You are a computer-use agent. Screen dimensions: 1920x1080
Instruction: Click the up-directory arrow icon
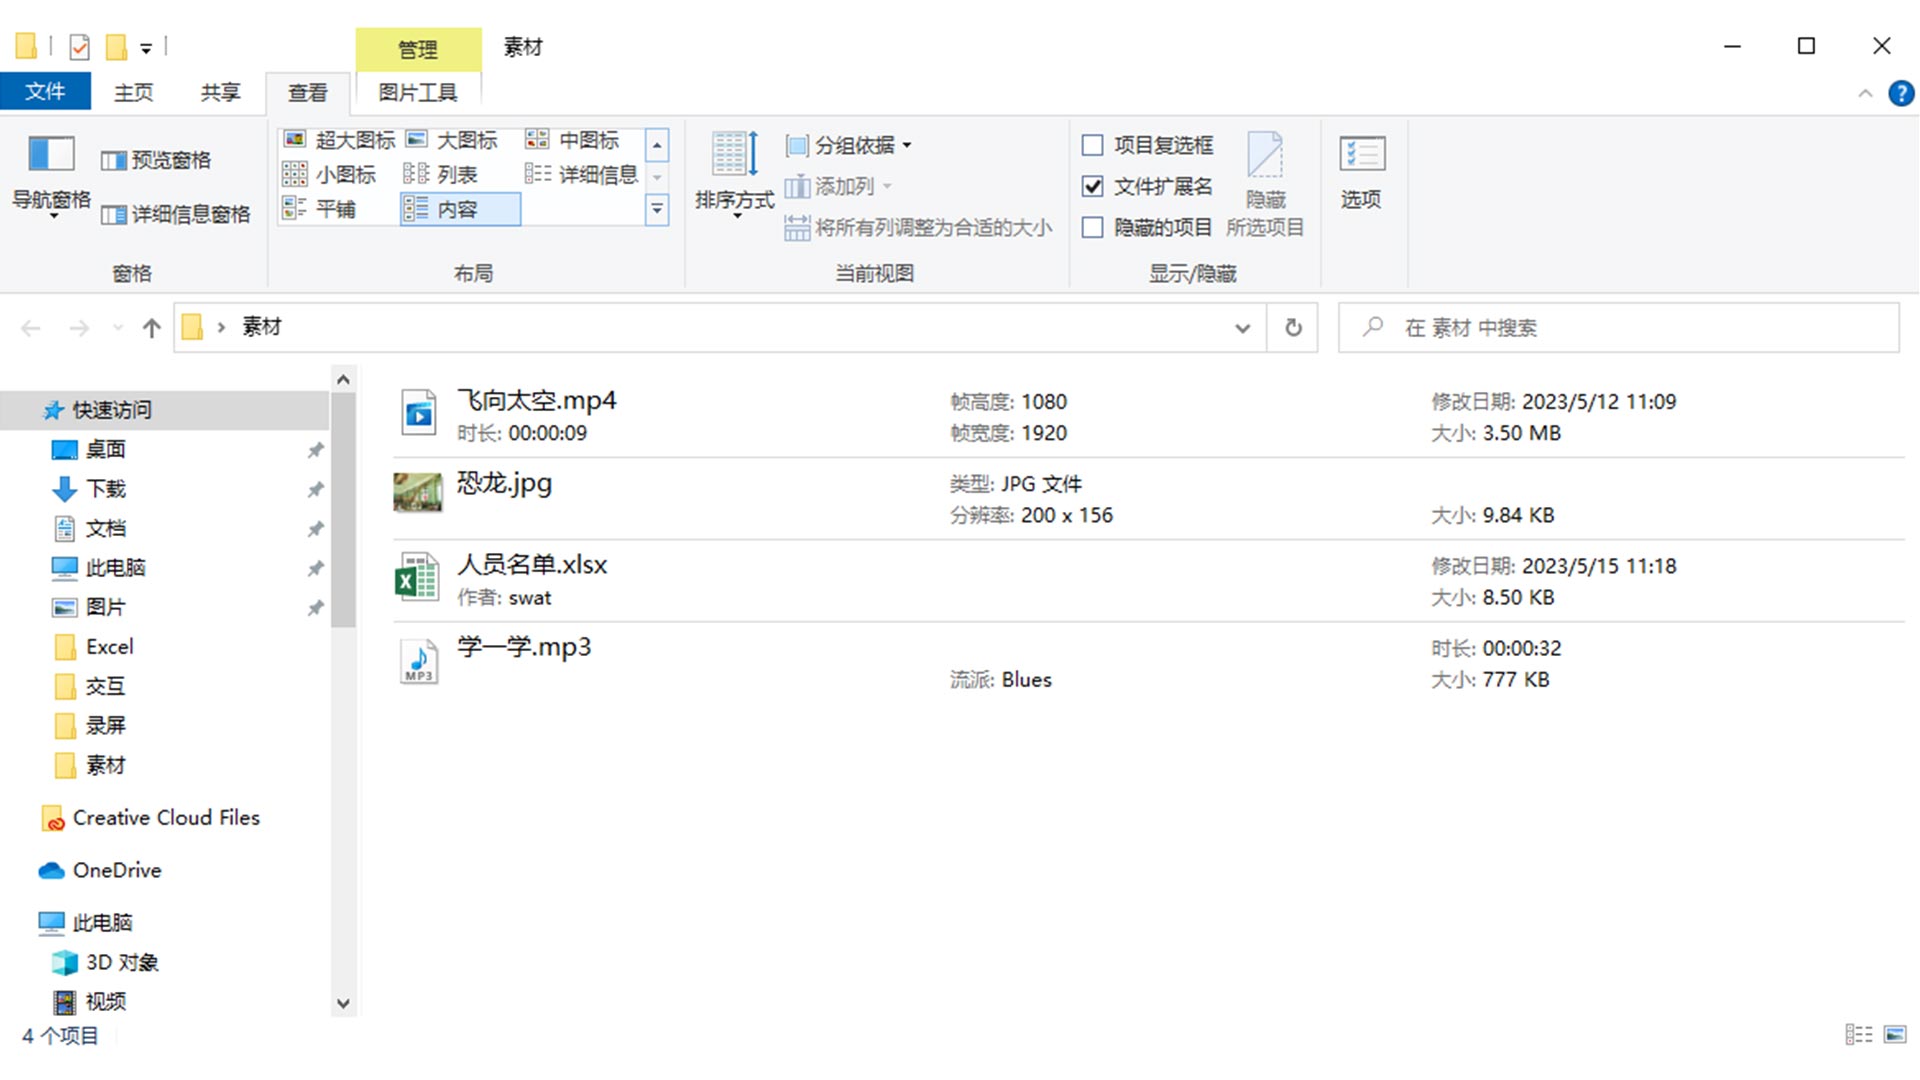[x=152, y=328]
